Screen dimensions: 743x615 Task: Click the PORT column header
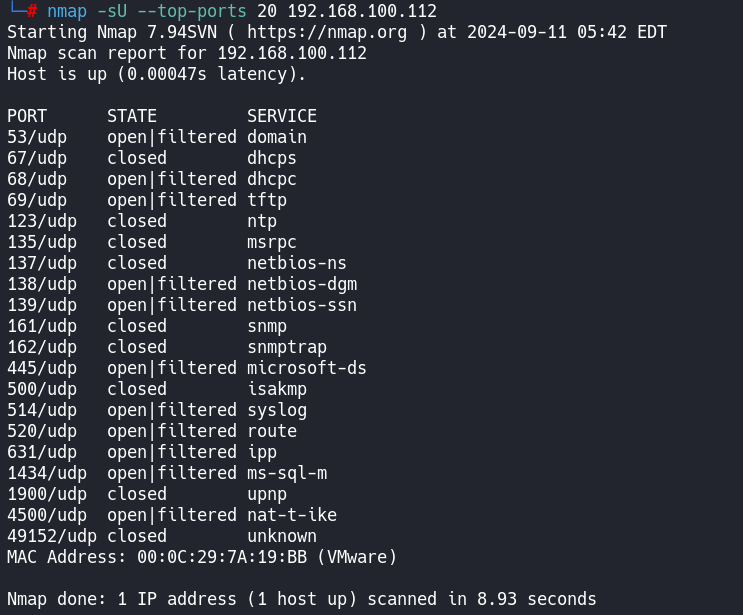[27, 116]
